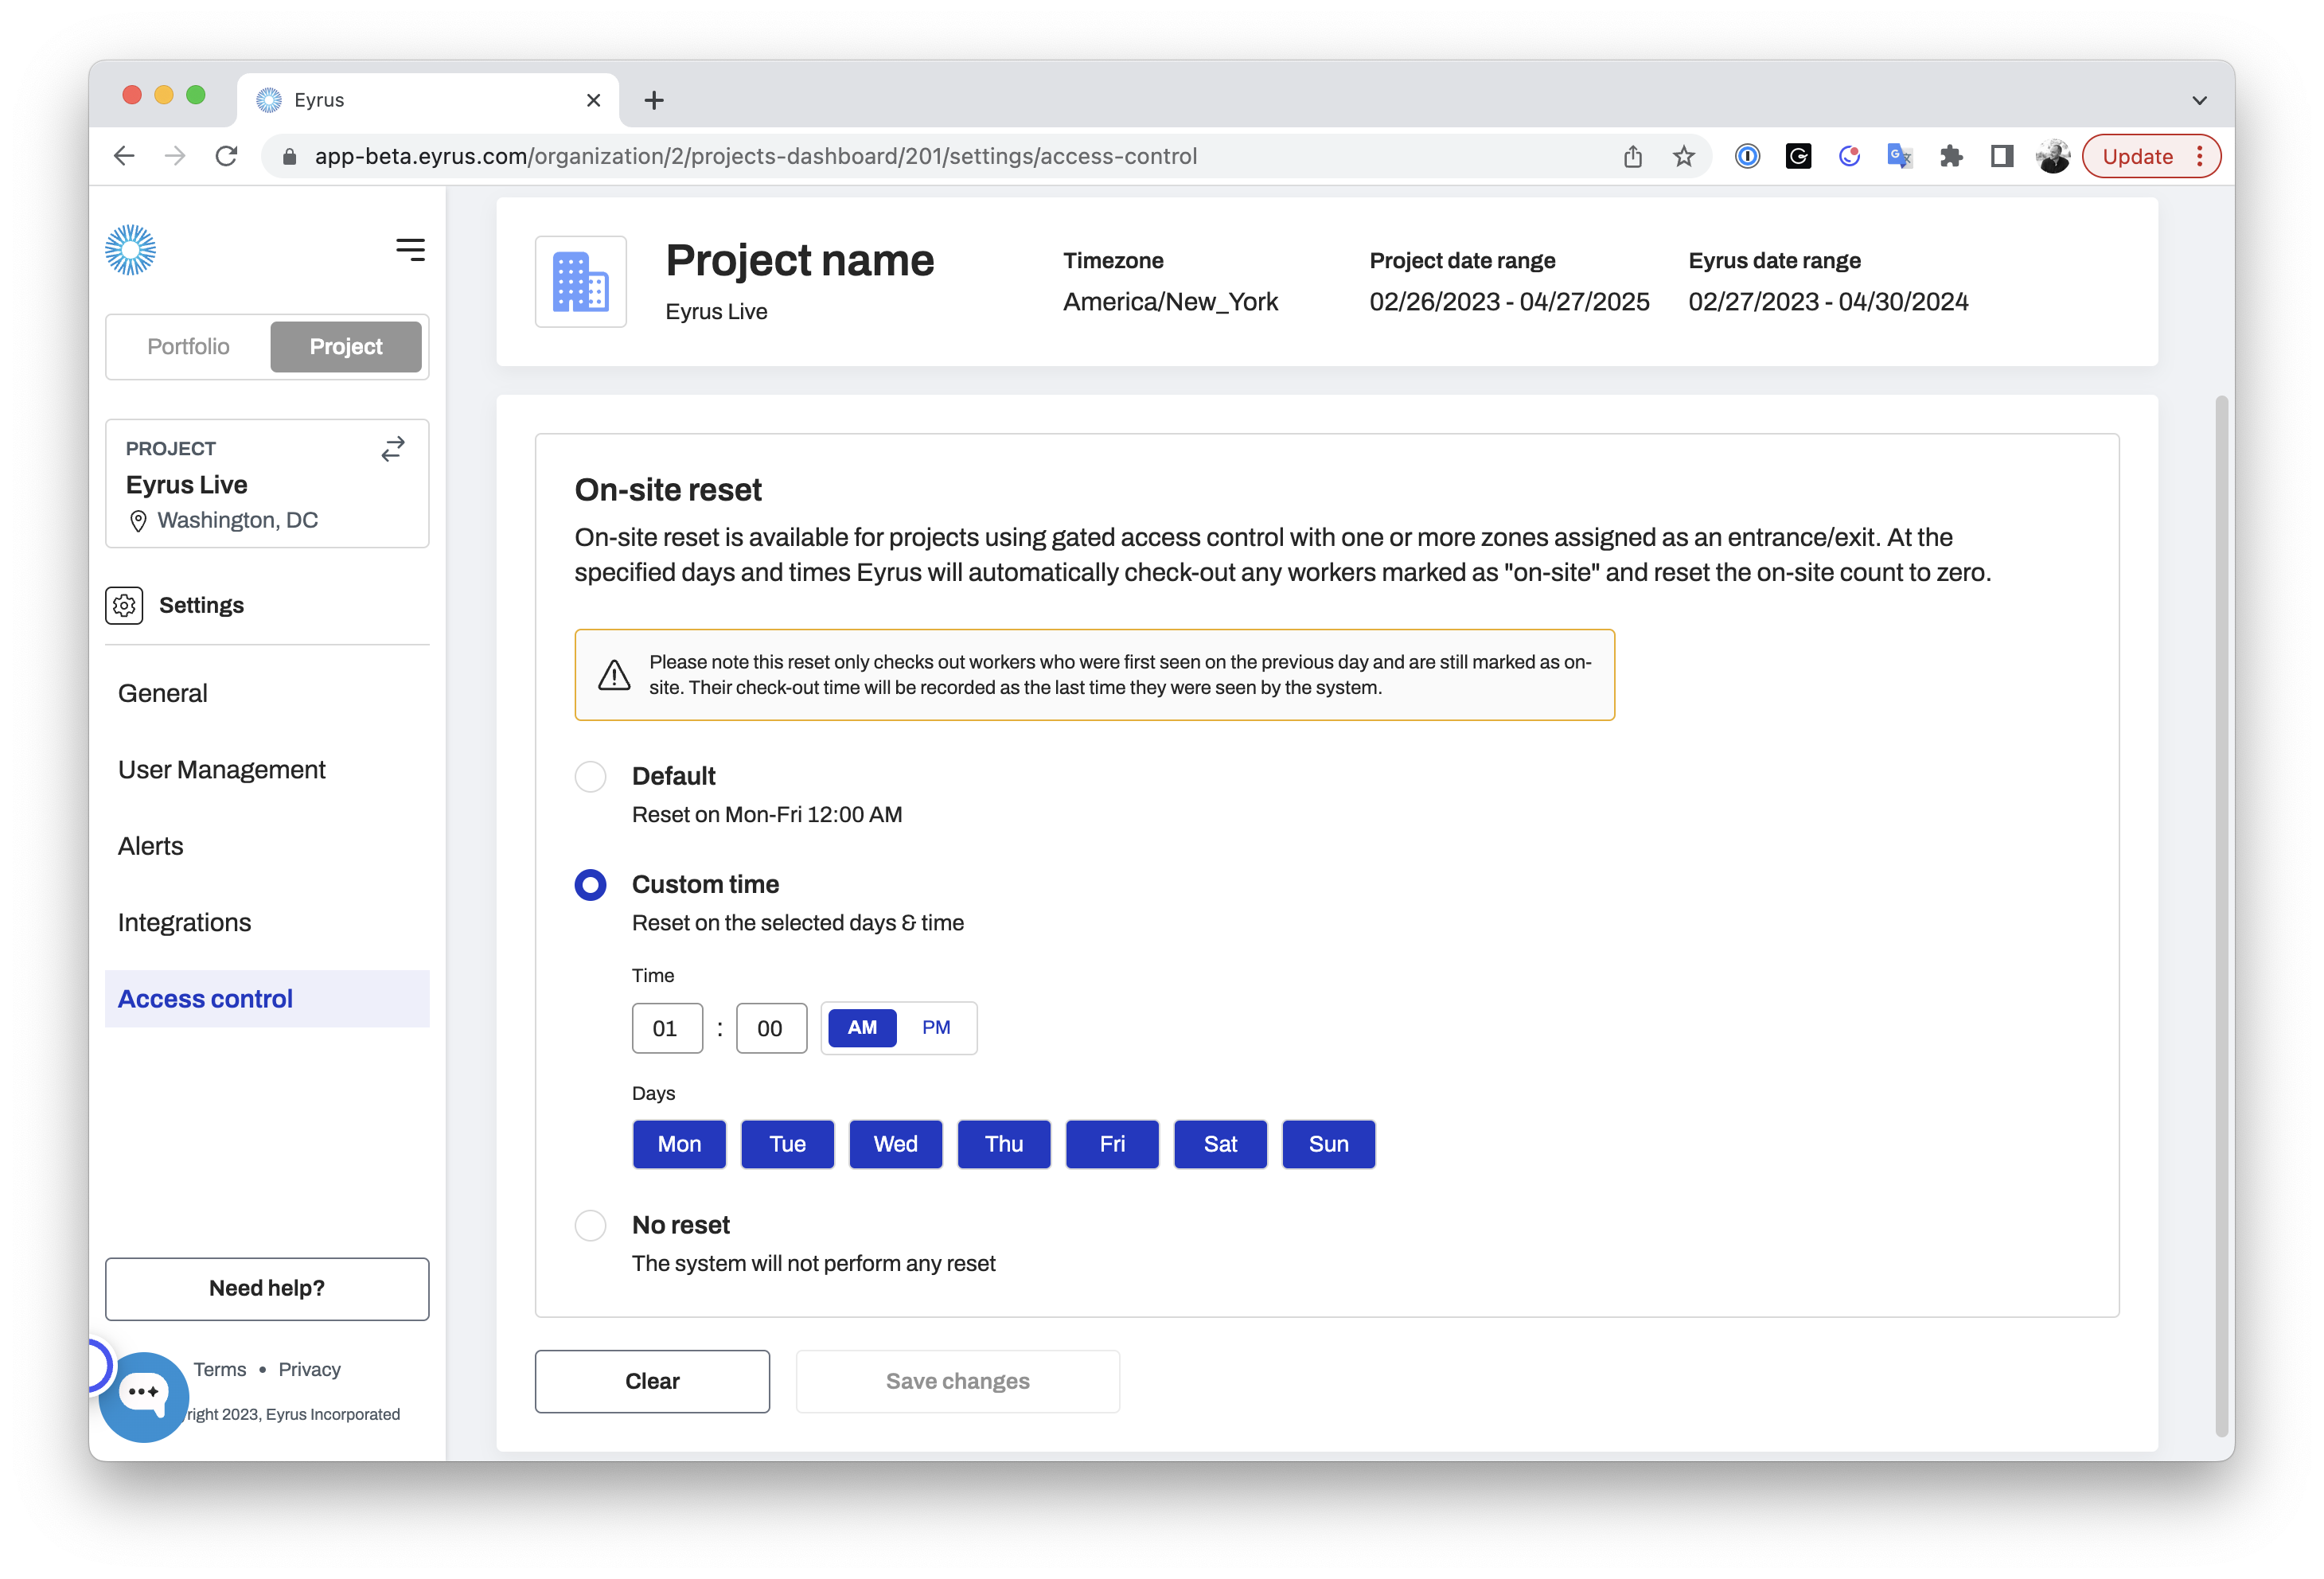This screenshot has width=2324, height=1579.
Task: Toggle the Sun day button
Action: (x=1329, y=1145)
